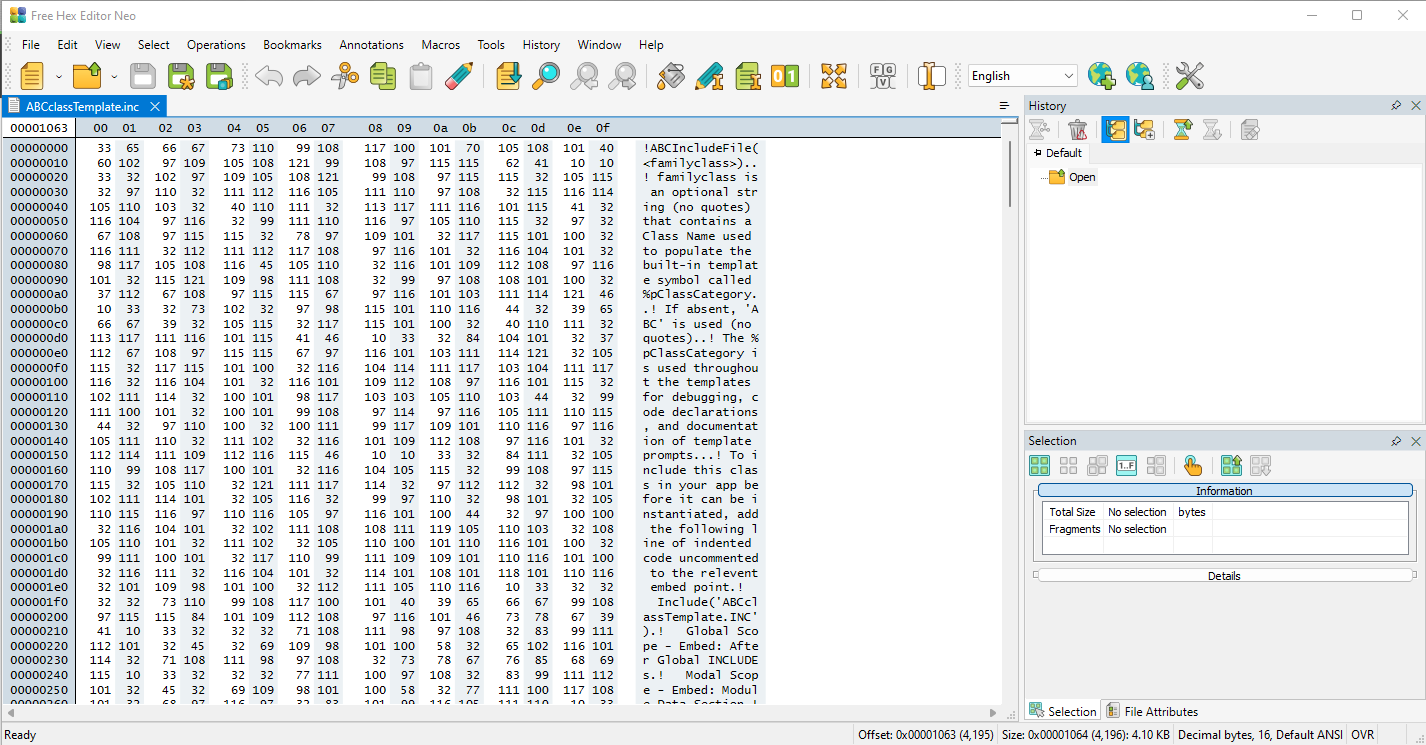The width and height of the screenshot is (1426, 745).
Task: Open the Bookmarks menu
Action: [292, 45]
